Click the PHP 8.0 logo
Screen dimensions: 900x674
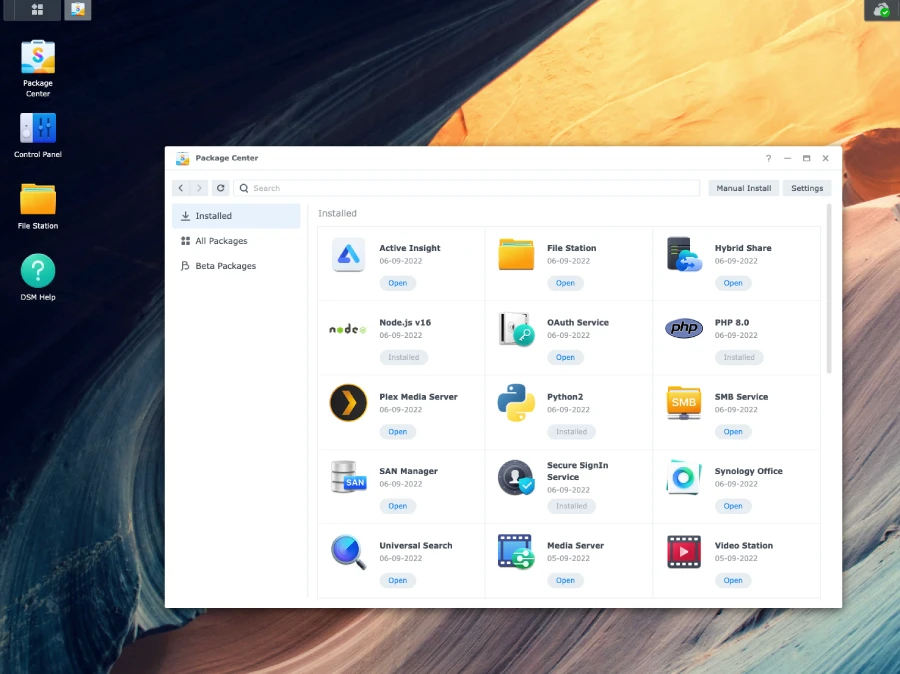[x=684, y=328]
